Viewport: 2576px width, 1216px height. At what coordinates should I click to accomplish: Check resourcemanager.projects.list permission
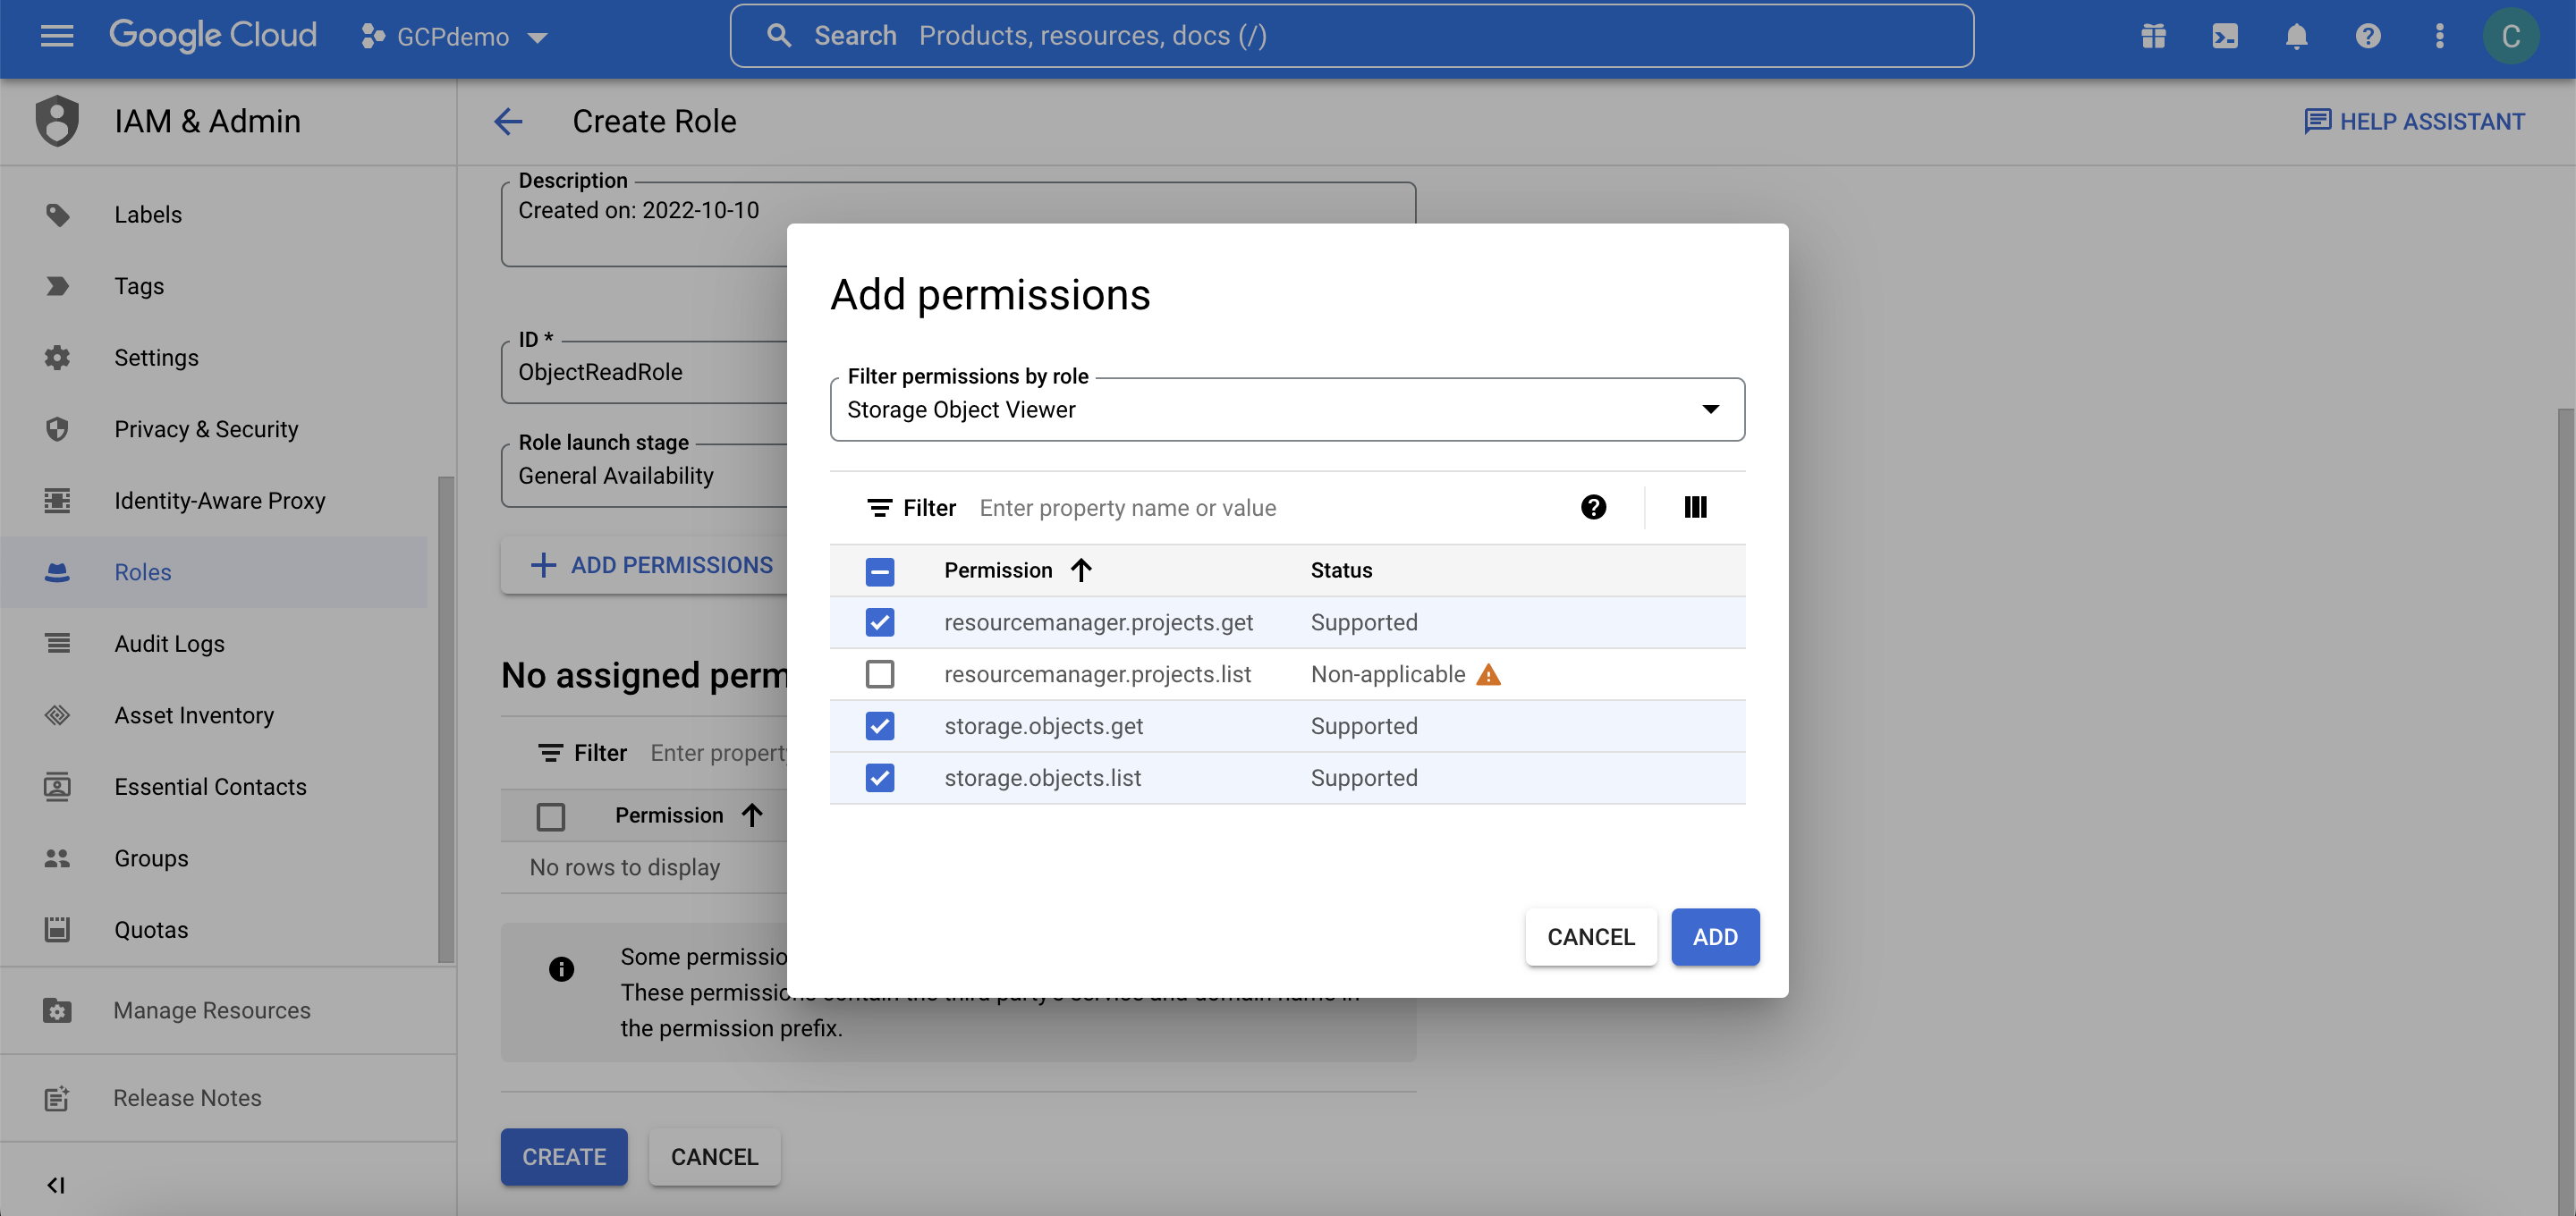(880, 674)
